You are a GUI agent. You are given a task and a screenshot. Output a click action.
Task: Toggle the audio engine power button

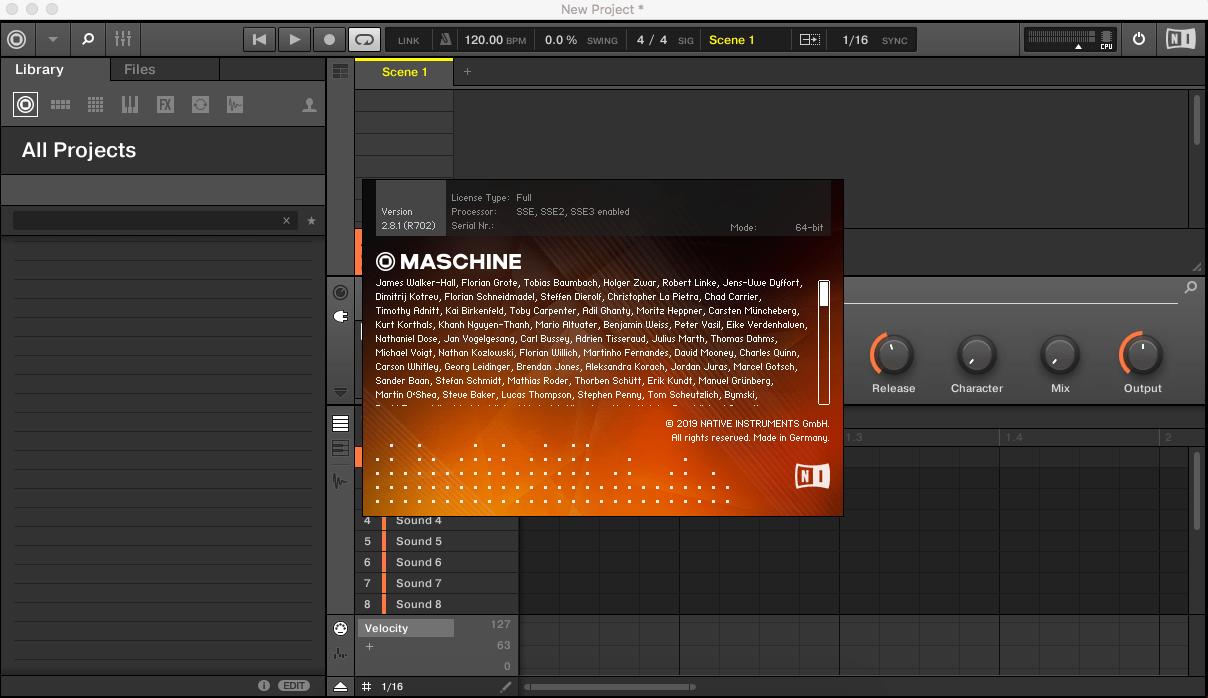coord(1138,40)
